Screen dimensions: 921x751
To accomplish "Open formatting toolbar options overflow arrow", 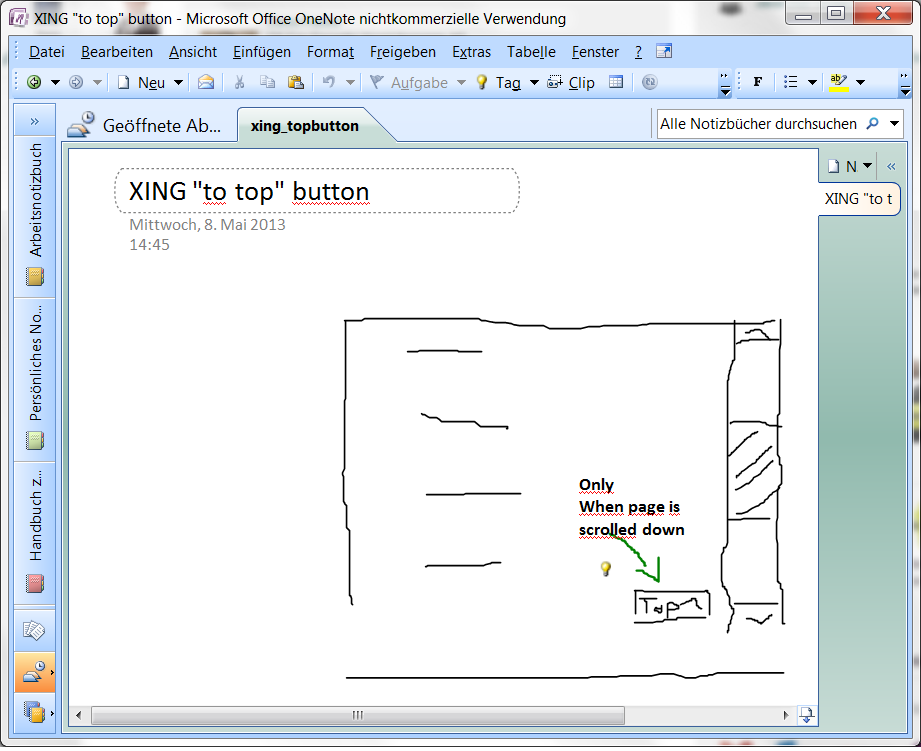I will click(x=905, y=85).
